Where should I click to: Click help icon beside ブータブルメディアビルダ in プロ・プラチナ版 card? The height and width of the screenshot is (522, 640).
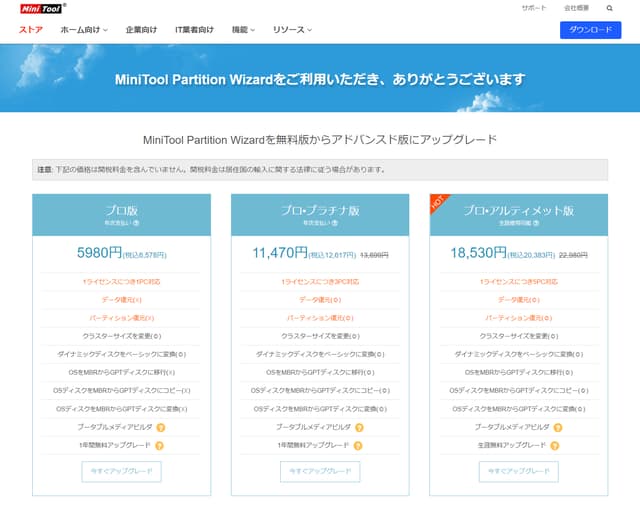(359, 428)
